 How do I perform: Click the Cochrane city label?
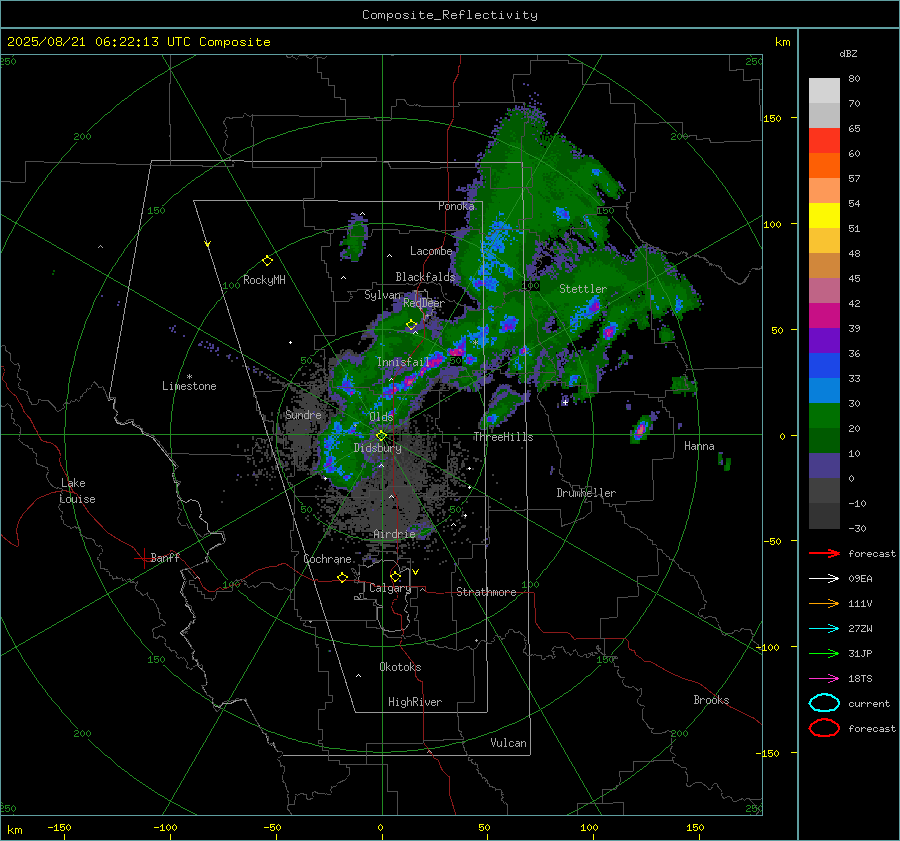pyautogui.click(x=327, y=559)
